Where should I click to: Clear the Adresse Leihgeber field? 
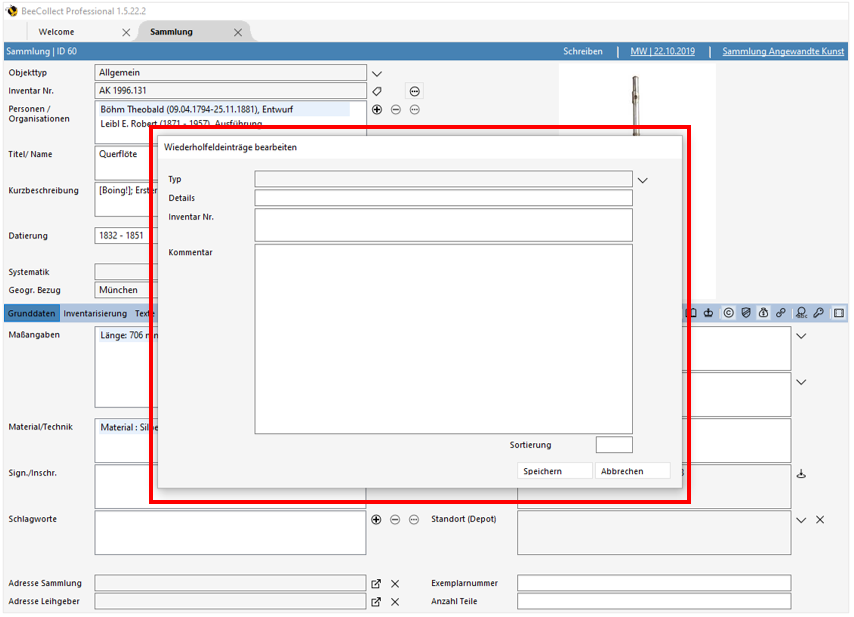(395, 602)
